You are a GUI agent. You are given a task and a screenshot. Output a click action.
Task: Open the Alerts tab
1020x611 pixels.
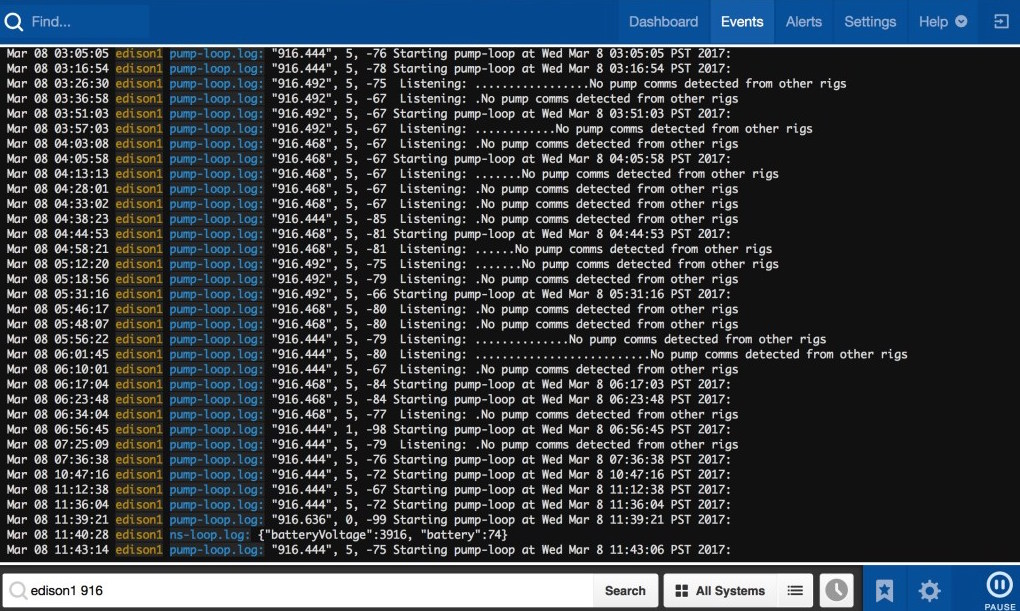tap(803, 22)
